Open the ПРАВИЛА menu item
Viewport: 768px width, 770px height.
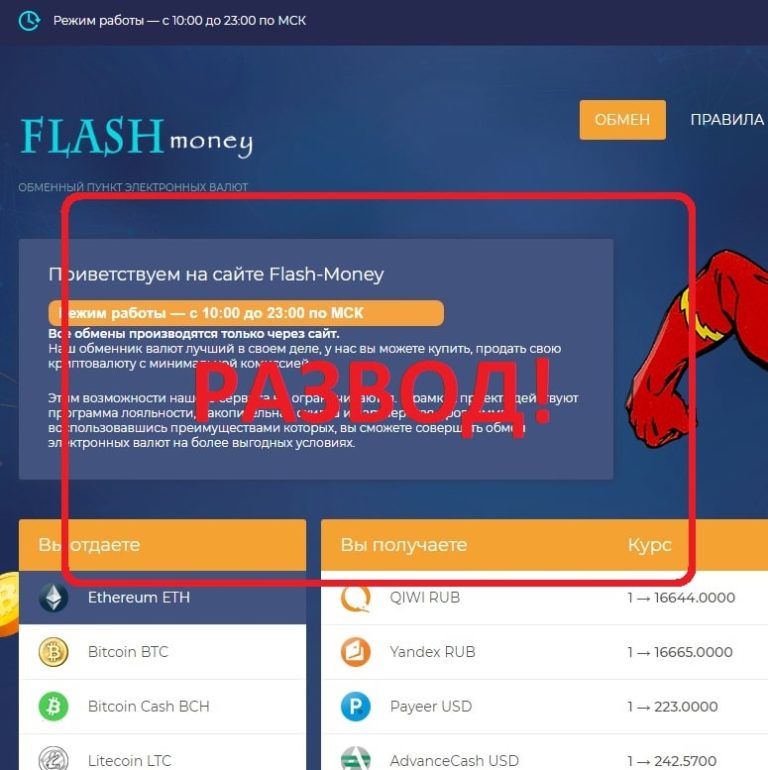(727, 120)
